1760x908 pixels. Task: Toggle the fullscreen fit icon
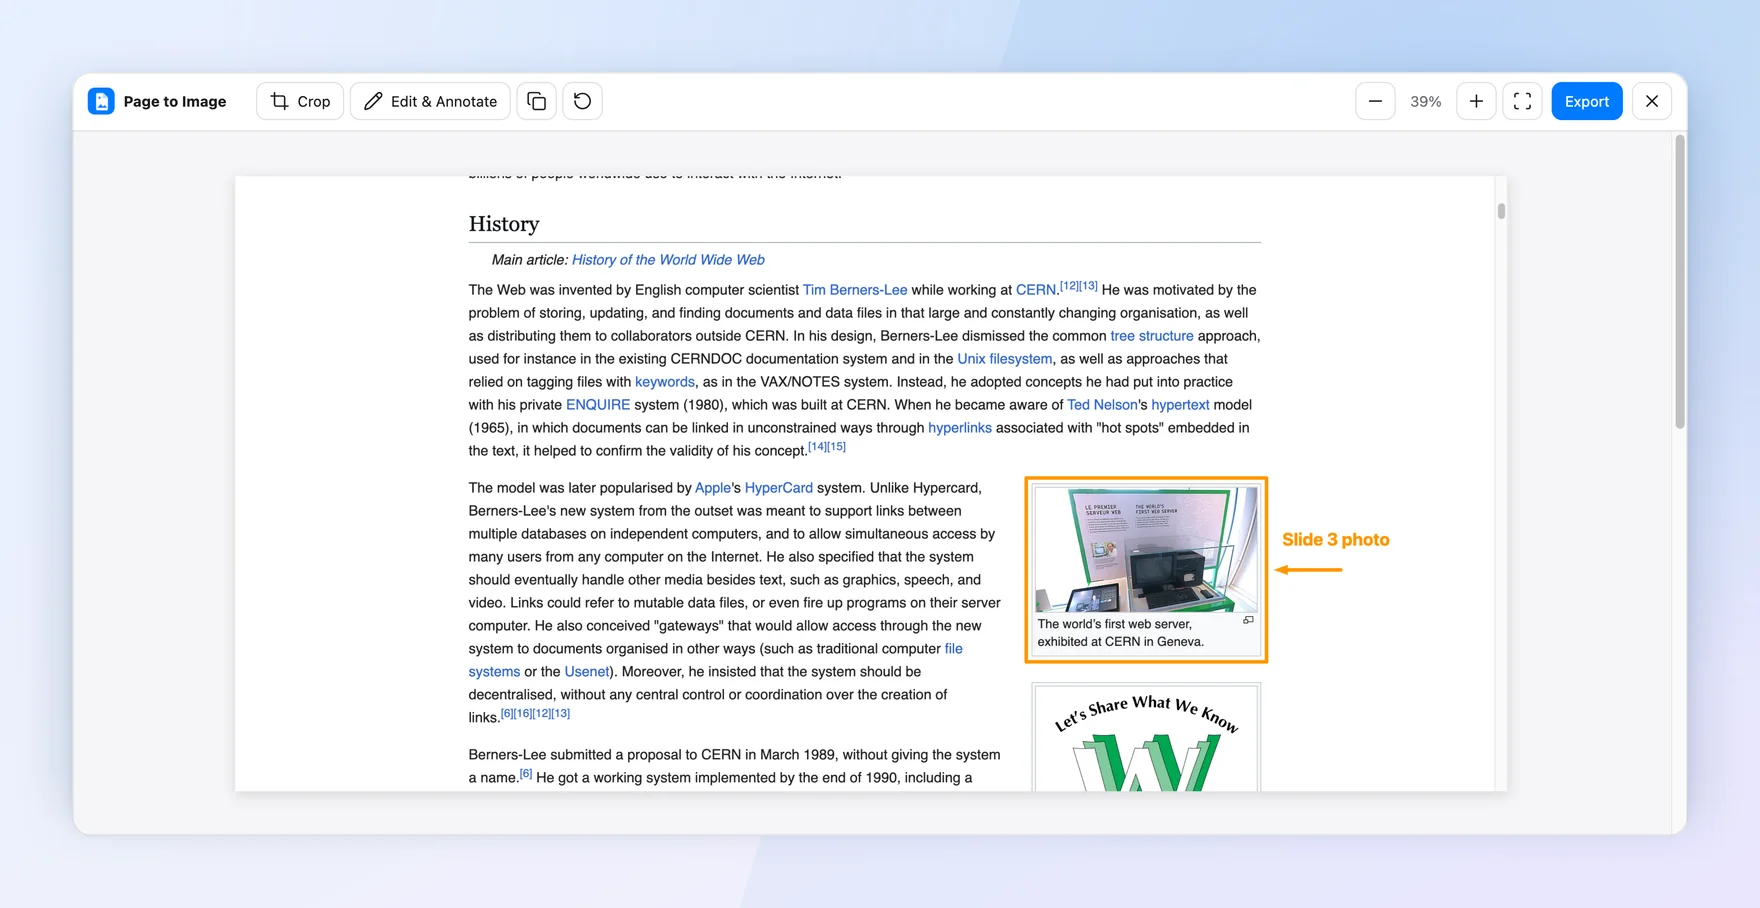click(x=1522, y=101)
